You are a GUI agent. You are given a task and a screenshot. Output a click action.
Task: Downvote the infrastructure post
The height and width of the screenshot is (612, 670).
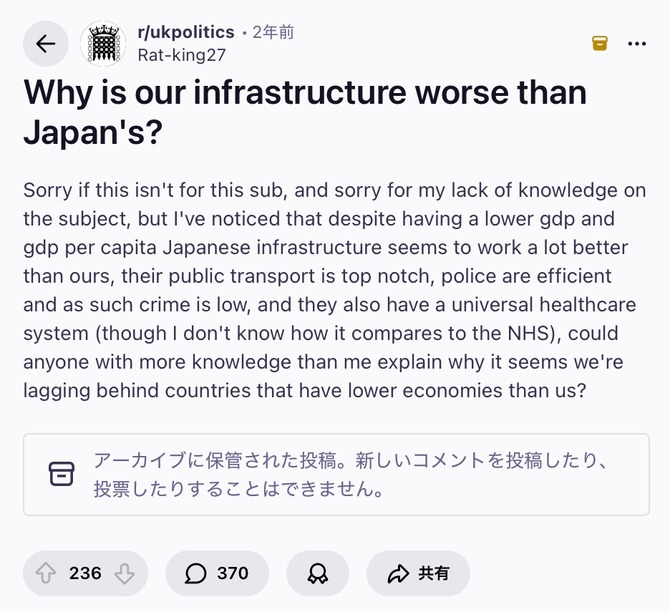click(x=124, y=573)
